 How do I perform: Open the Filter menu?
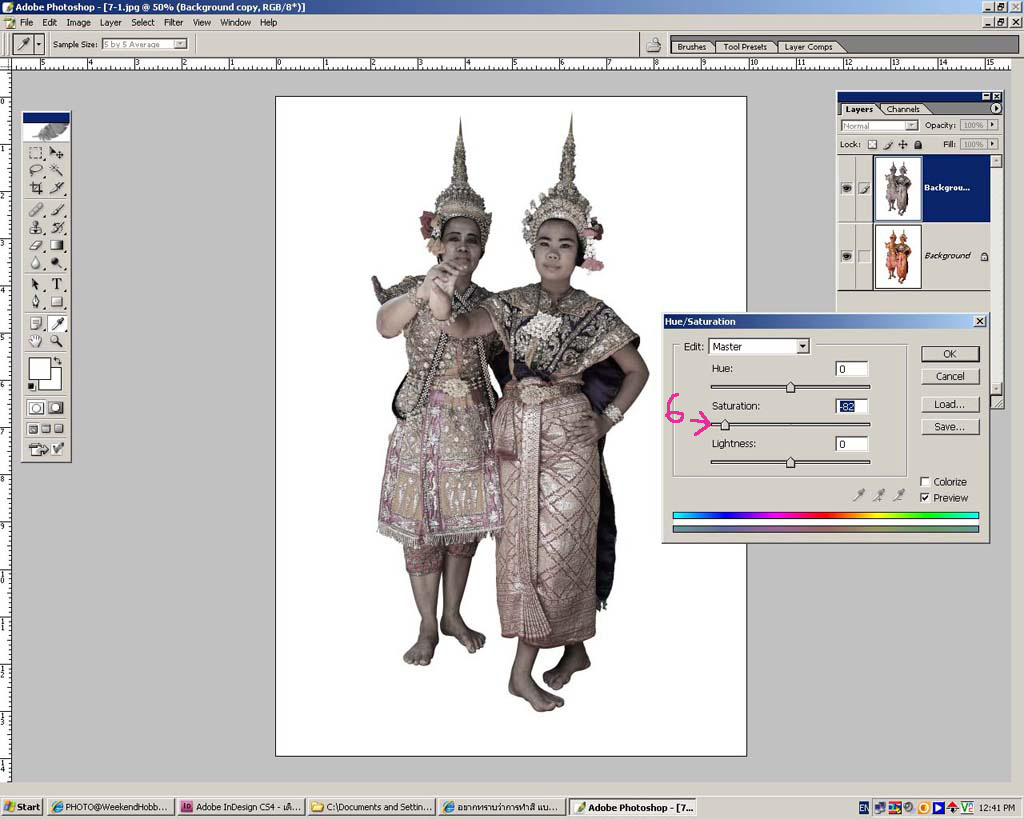174,22
